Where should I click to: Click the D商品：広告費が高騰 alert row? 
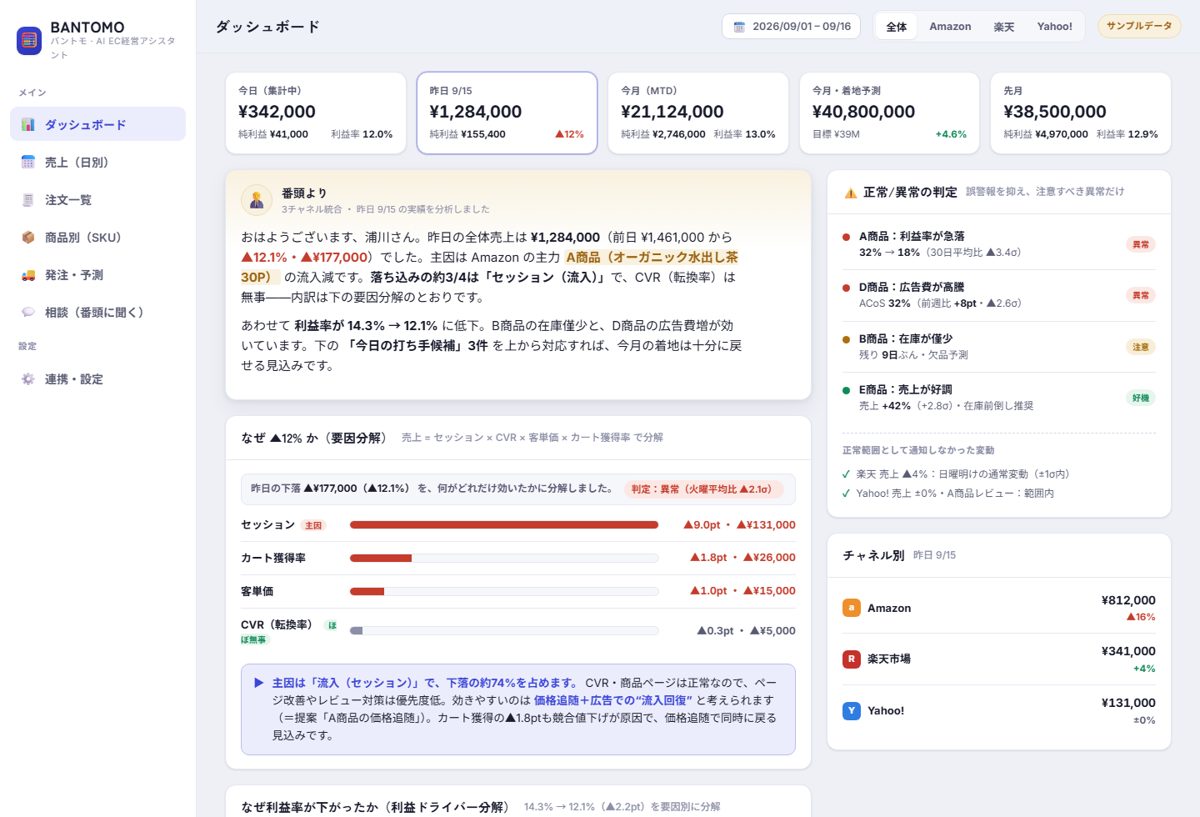(999, 295)
